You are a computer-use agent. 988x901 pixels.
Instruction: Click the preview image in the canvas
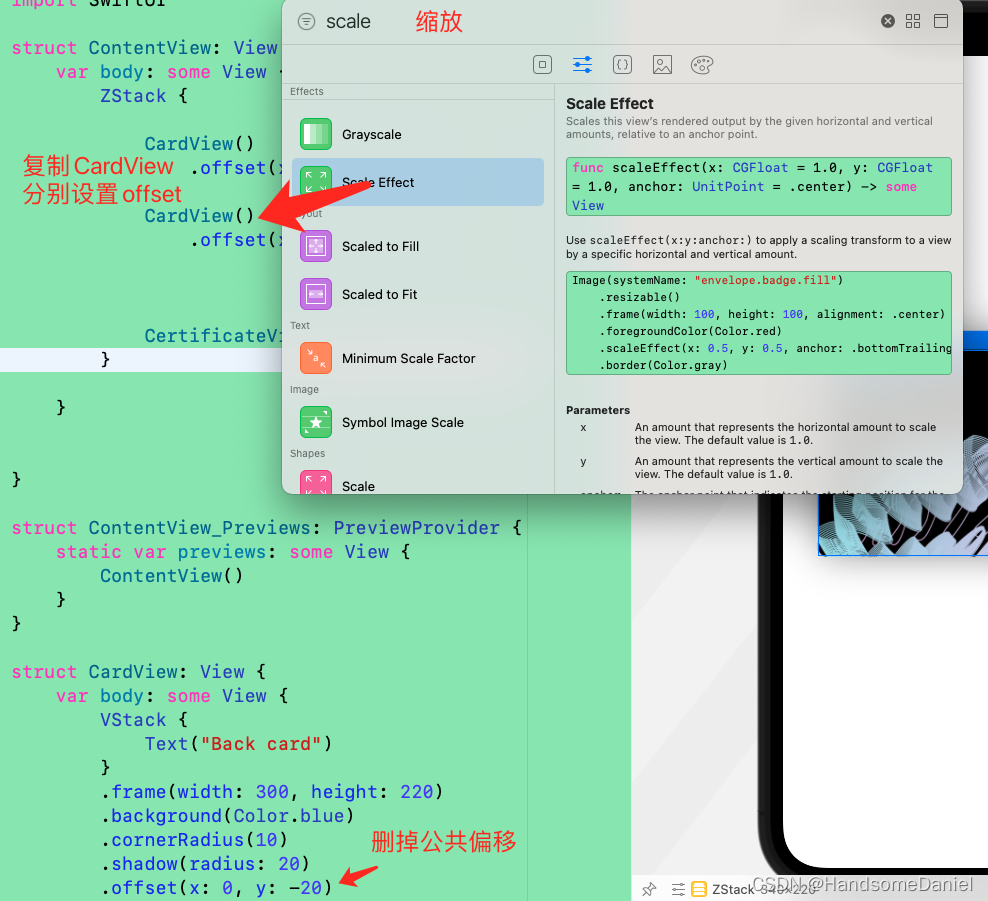[x=902, y=525]
